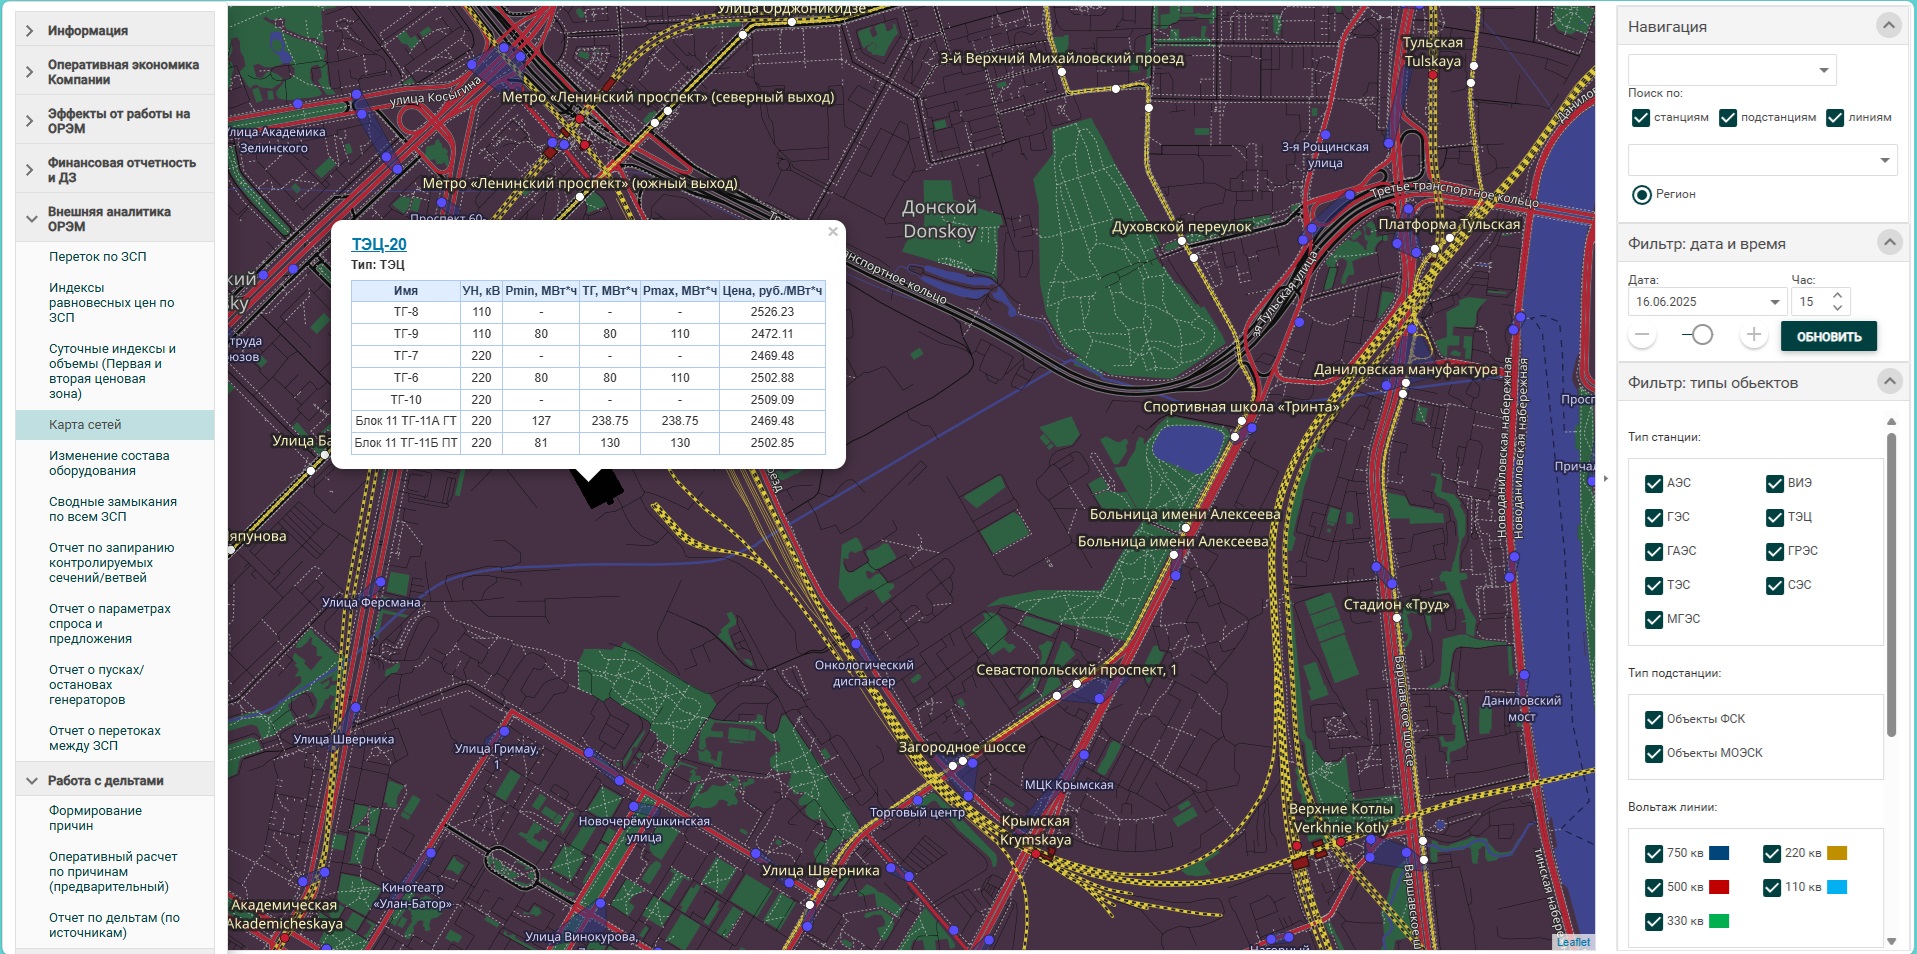Open the ТЭЦ-20 link in popup
This screenshot has width=1917, height=954.
pos(379,244)
